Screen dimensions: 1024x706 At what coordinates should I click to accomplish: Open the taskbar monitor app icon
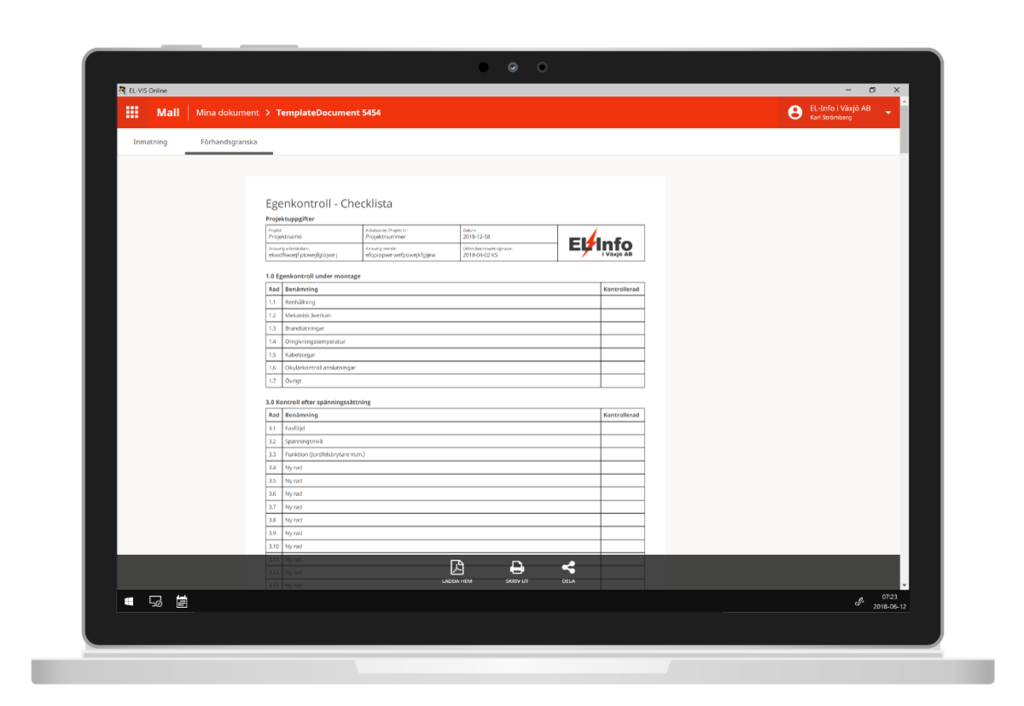(155, 602)
